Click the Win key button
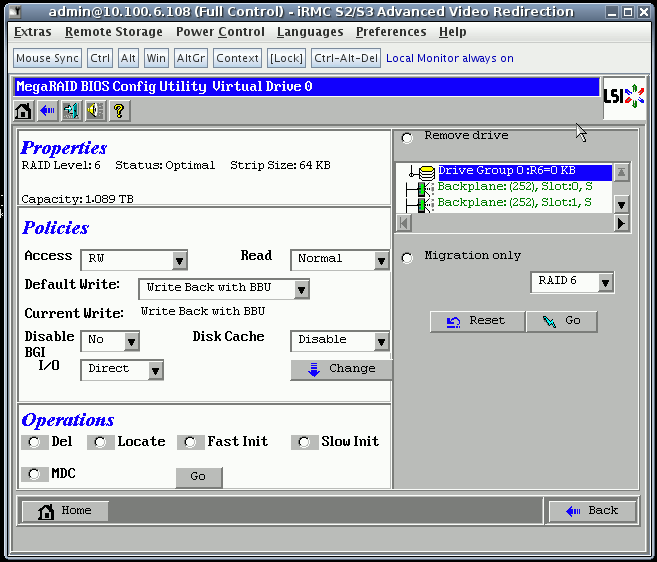657x562 pixels. point(156,58)
